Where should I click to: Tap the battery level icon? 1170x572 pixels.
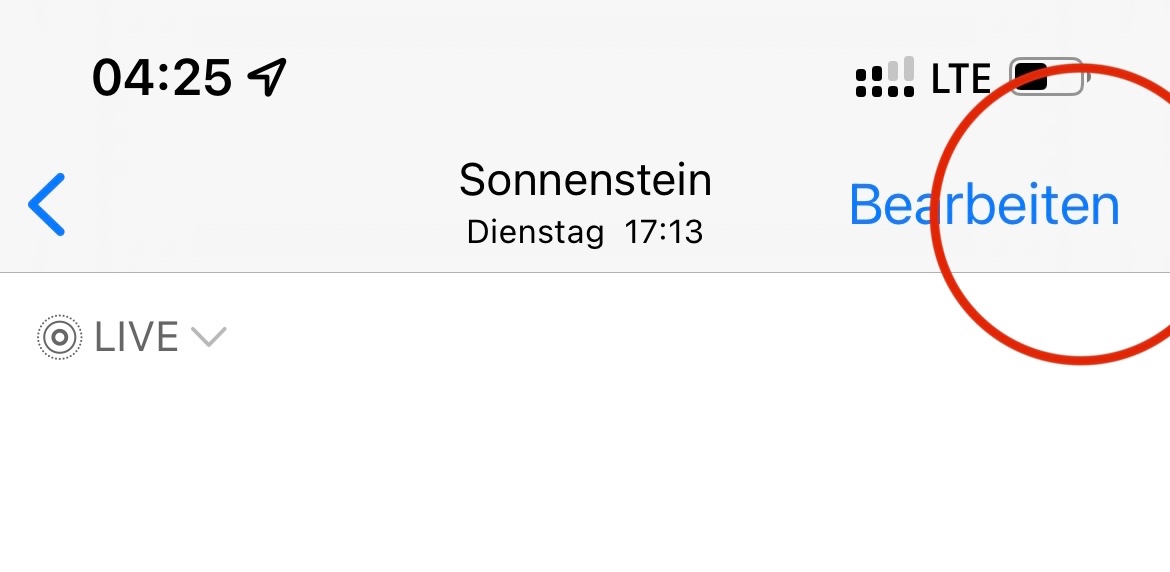pos(1045,77)
